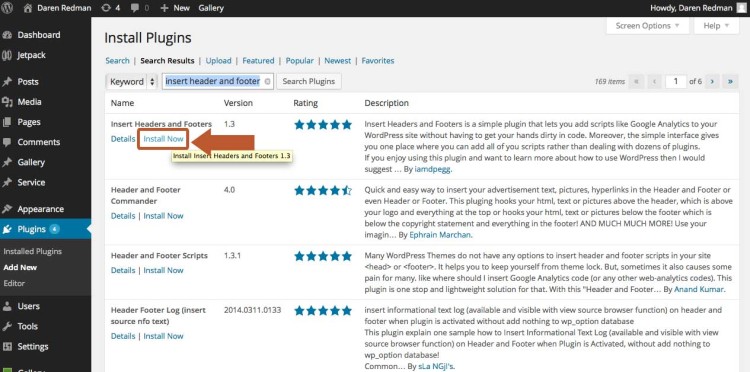The image size is (750, 372).
Task: Open the Keyword search type dropdown
Action: pyautogui.click(x=132, y=82)
